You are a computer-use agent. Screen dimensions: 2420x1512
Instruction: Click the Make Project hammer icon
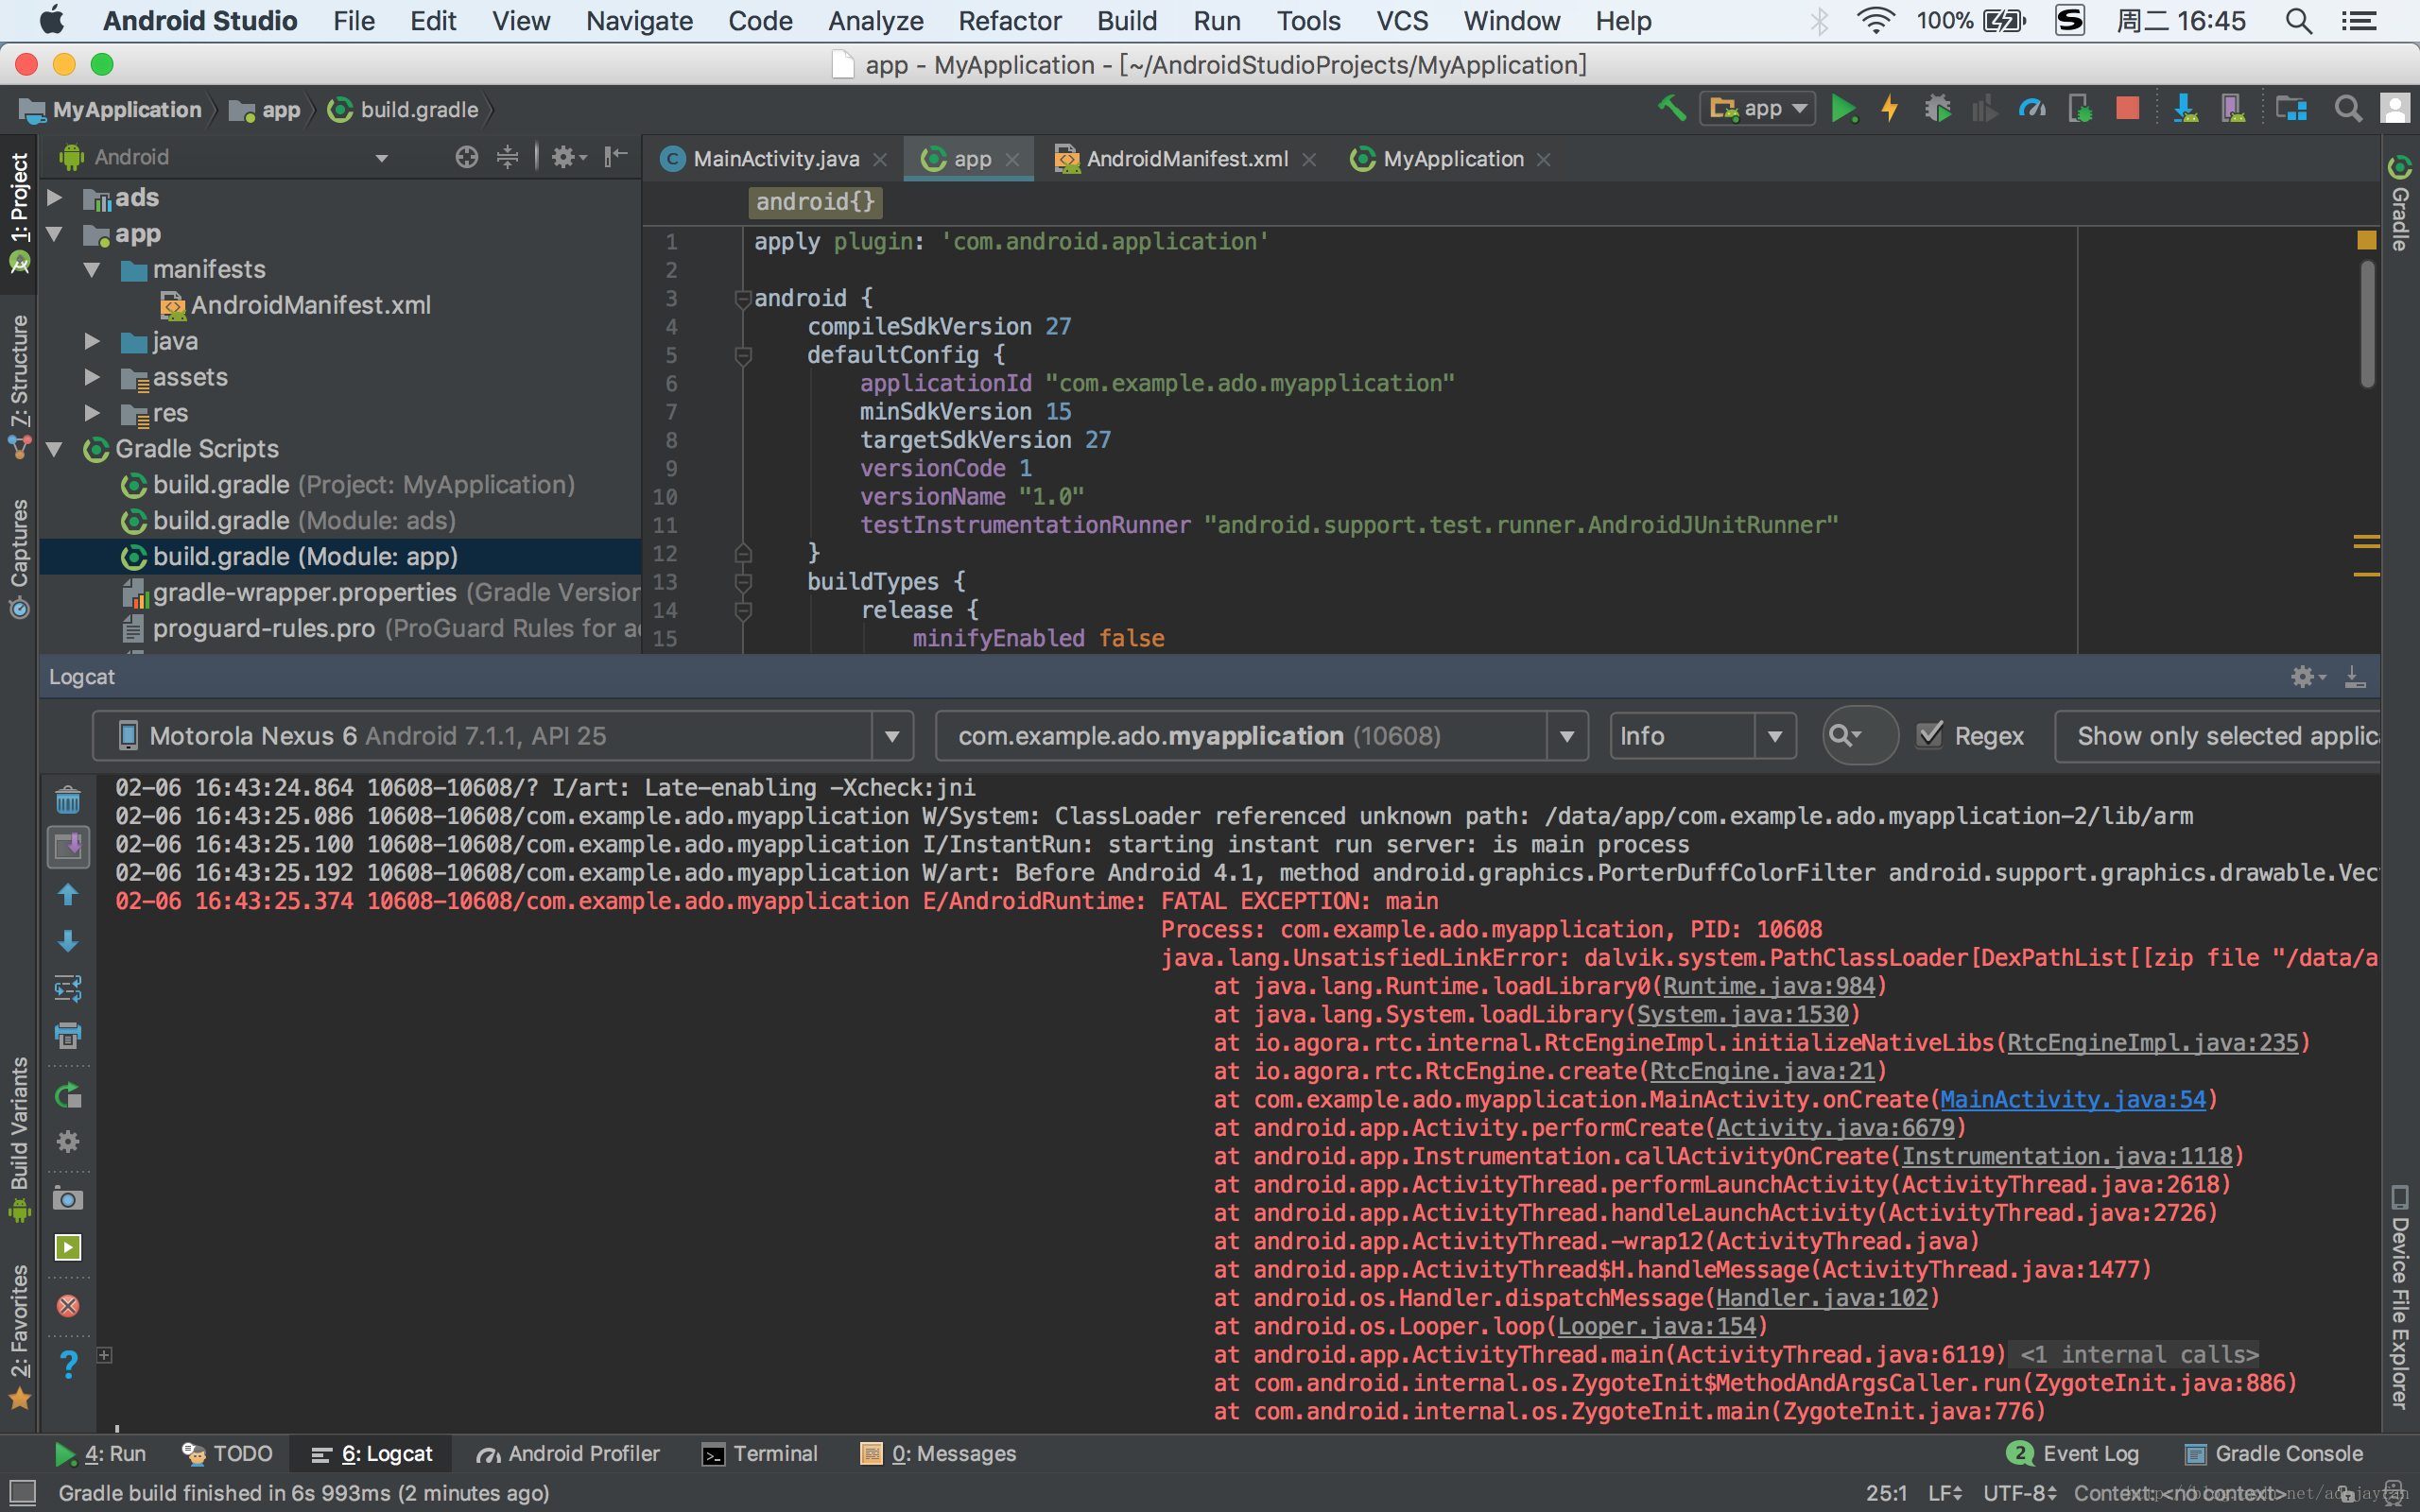pos(1671,109)
